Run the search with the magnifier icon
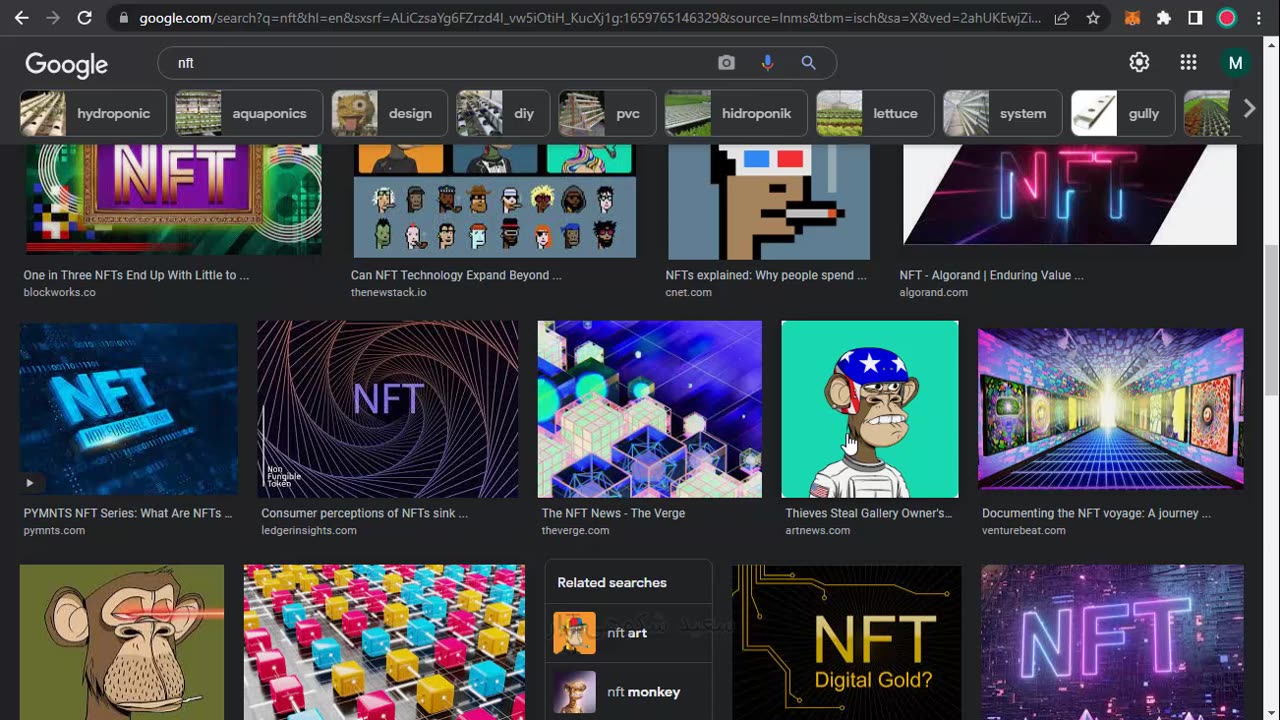The image size is (1280, 720). point(808,63)
